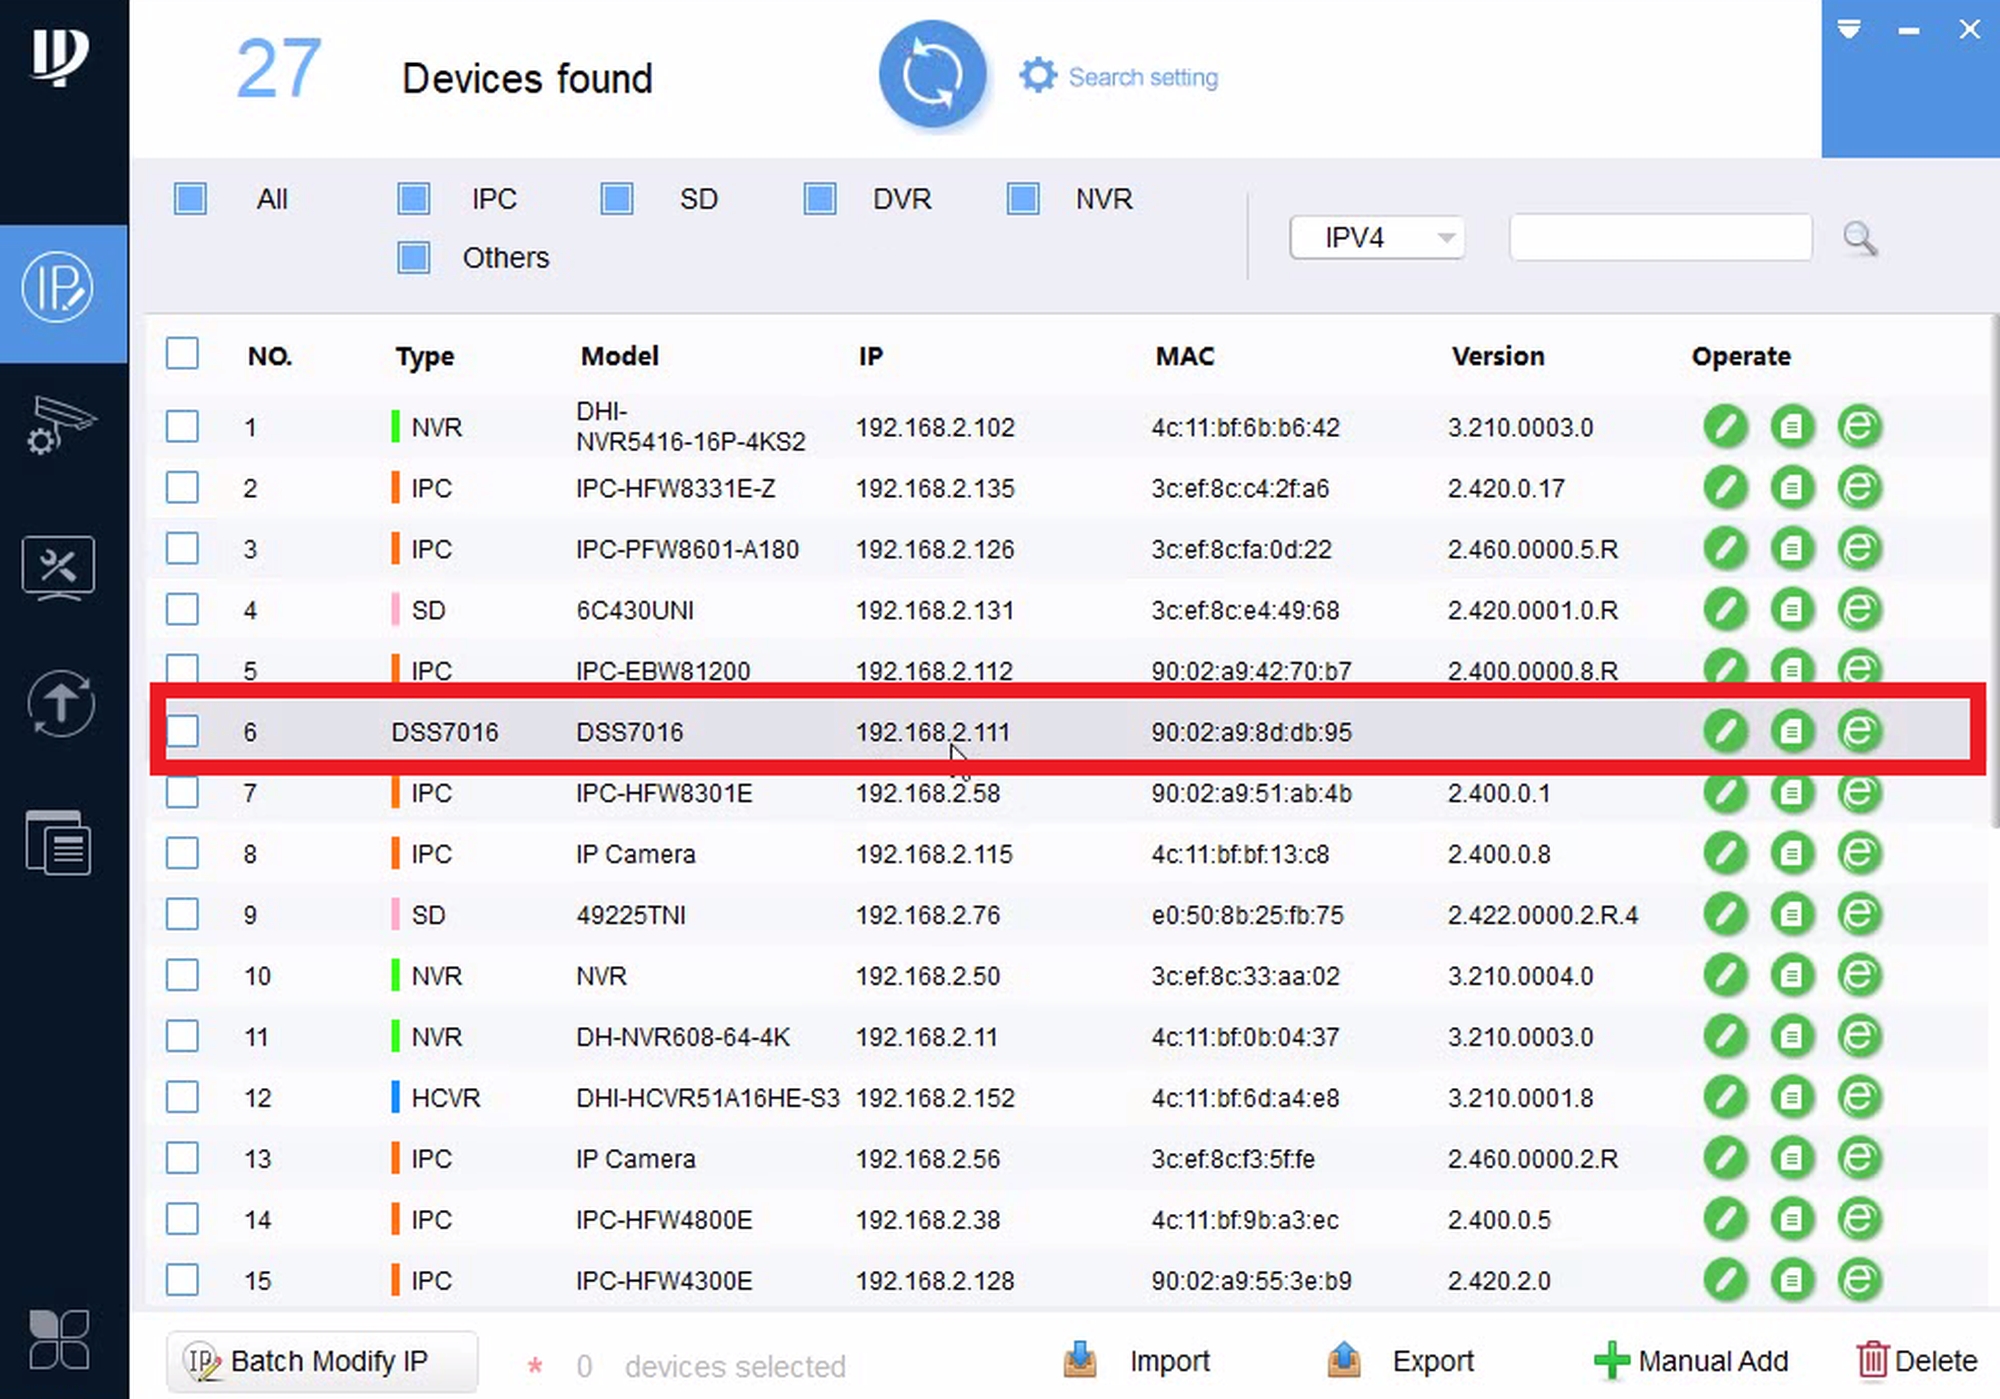Open the system tools sidebar icon
This screenshot has height=1399, width=2000.
pyautogui.click(x=59, y=567)
